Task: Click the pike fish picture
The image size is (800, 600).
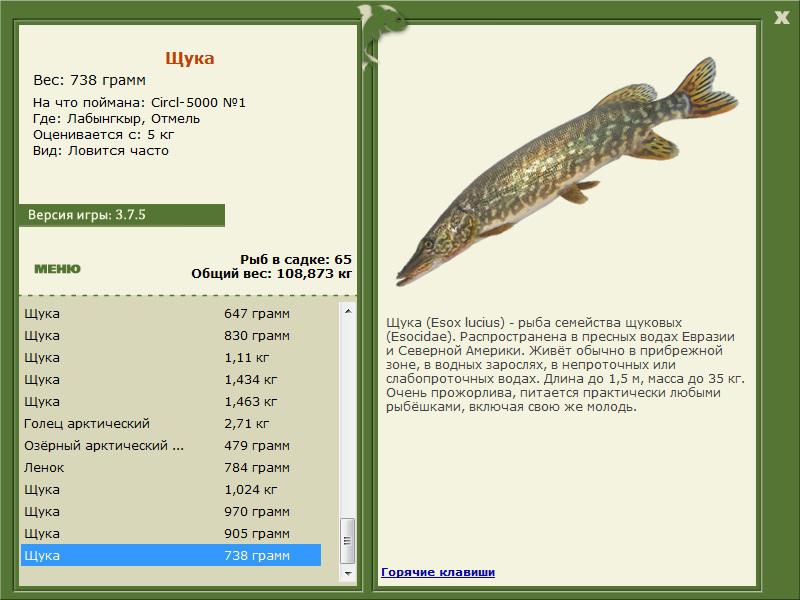Action: coord(566,171)
